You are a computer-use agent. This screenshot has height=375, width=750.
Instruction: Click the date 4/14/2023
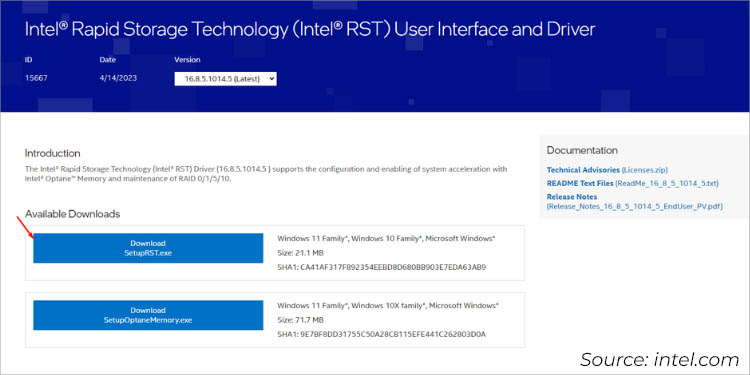click(x=118, y=78)
